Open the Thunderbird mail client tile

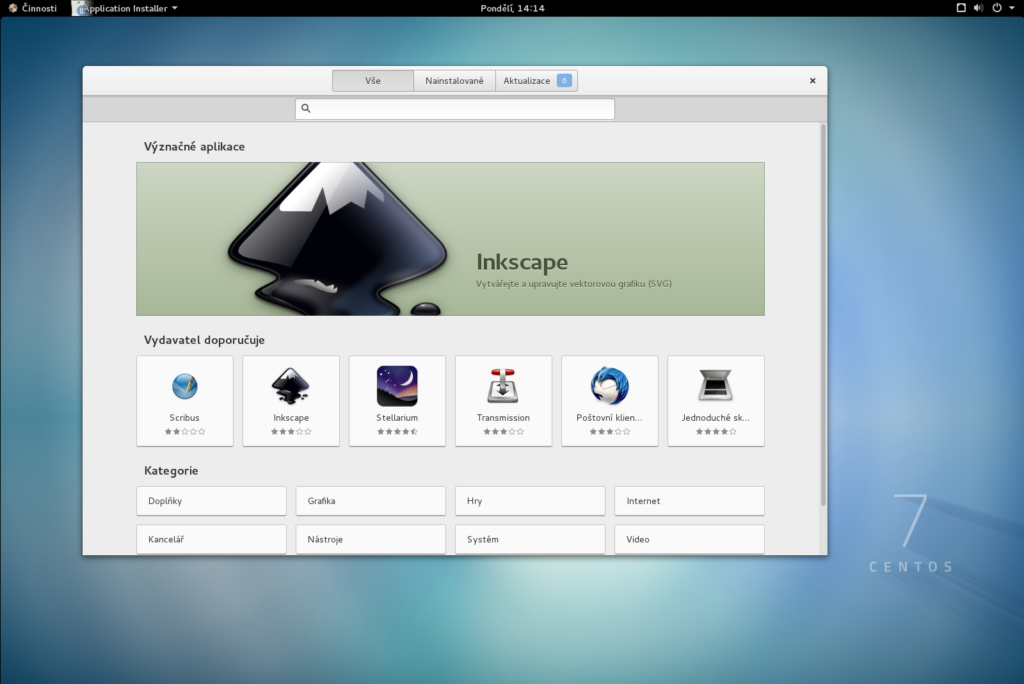(x=609, y=400)
